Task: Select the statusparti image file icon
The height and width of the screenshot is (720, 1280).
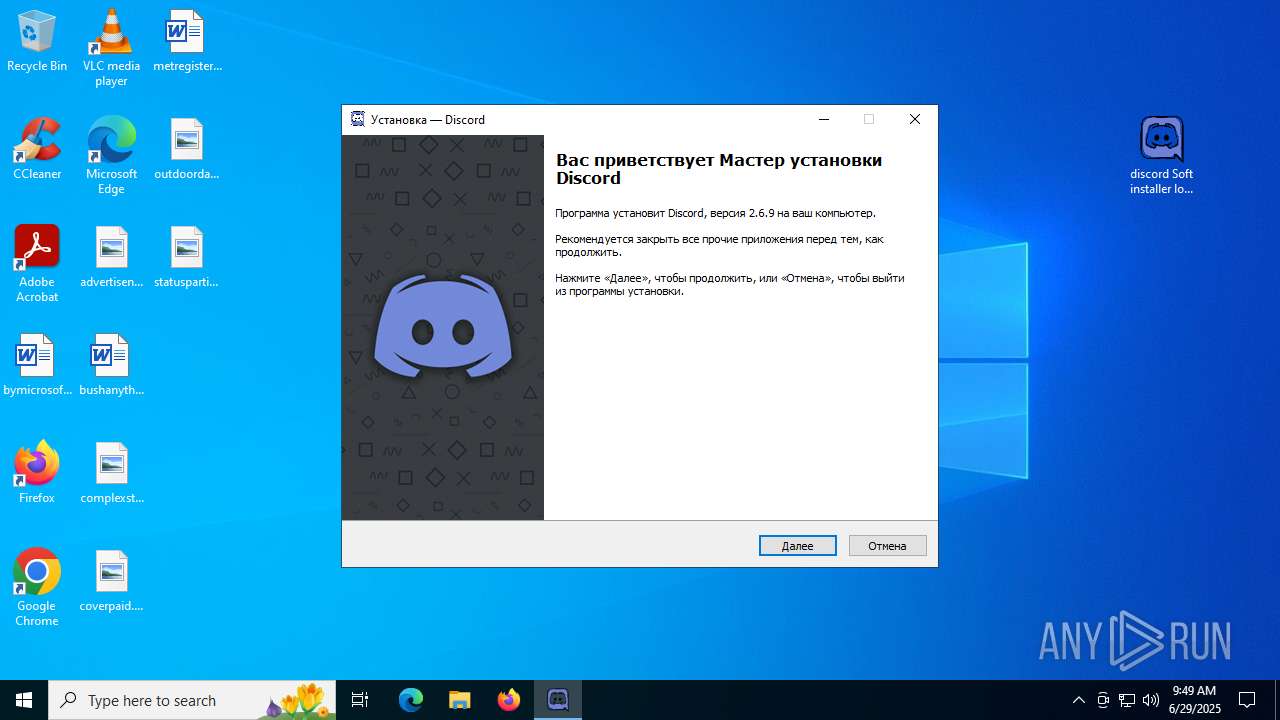Action: coord(186,257)
